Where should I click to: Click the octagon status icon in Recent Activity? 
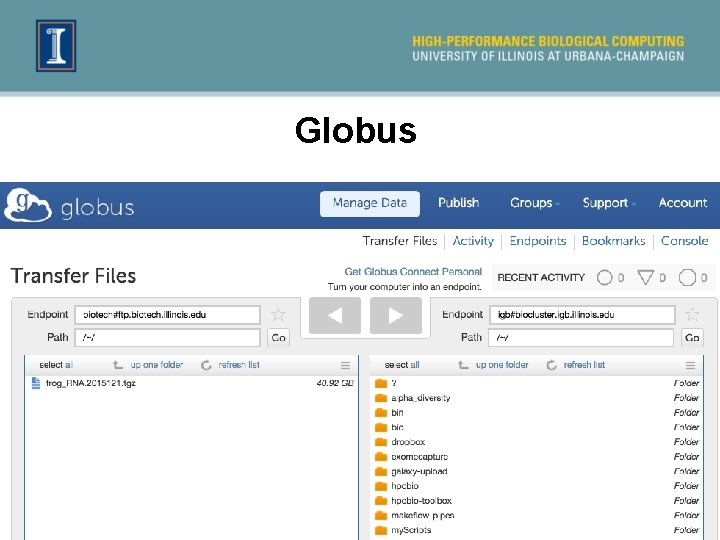coord(687,278)
